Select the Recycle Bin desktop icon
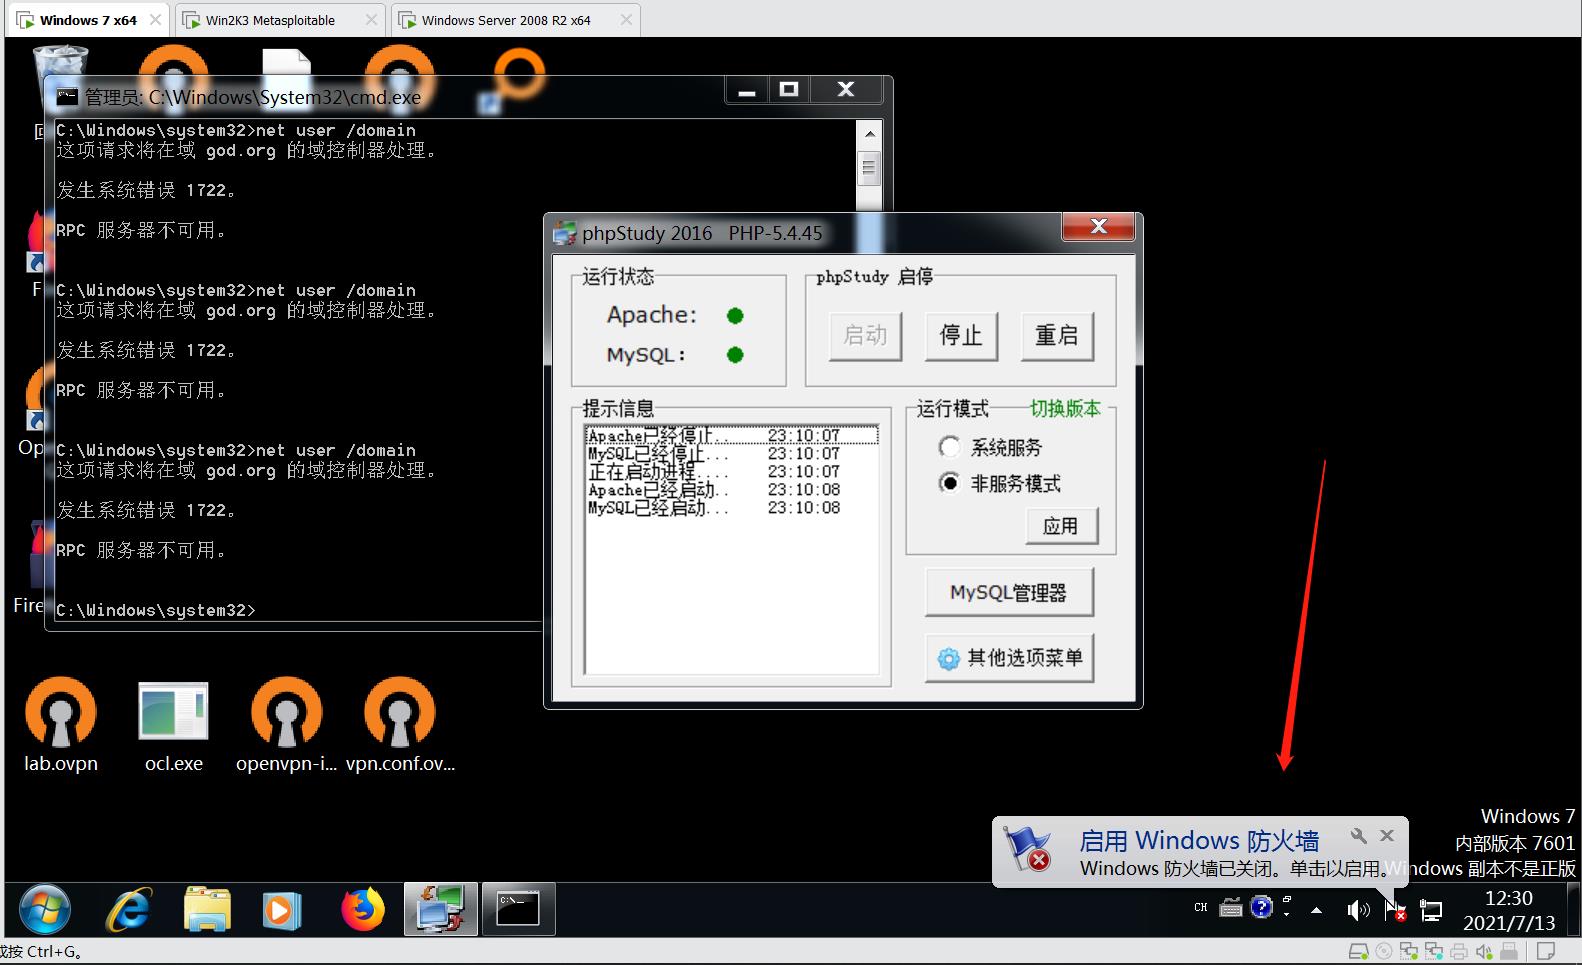The width and height of the screenshot is (1582, 965). tap(60, 62)
